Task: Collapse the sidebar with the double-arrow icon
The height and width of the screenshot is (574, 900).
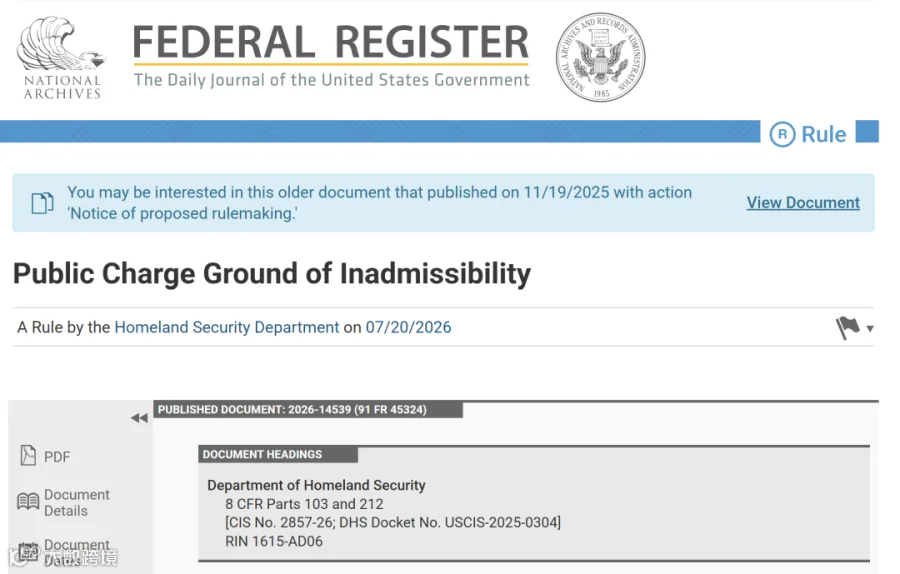Action: (x=139, y=418)
